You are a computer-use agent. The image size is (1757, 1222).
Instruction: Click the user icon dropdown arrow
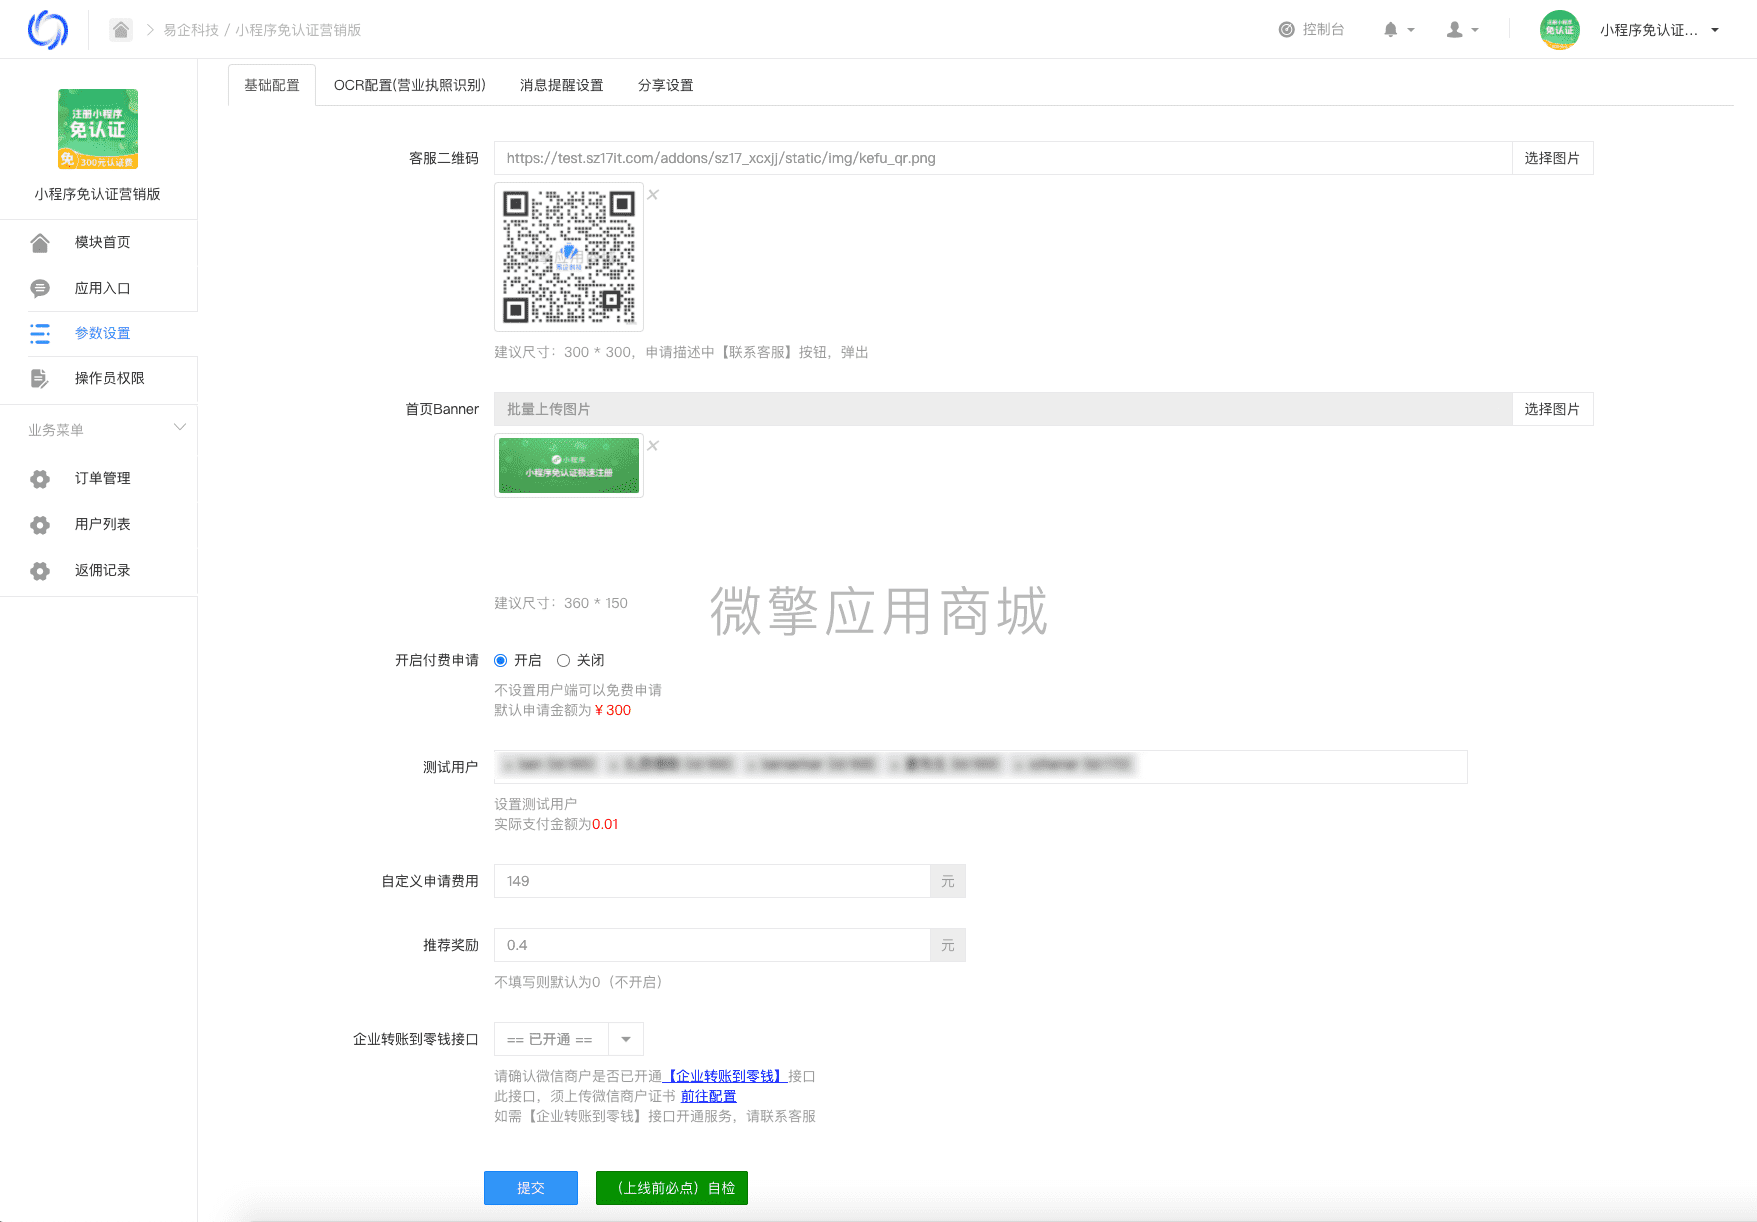(1475, 30)
